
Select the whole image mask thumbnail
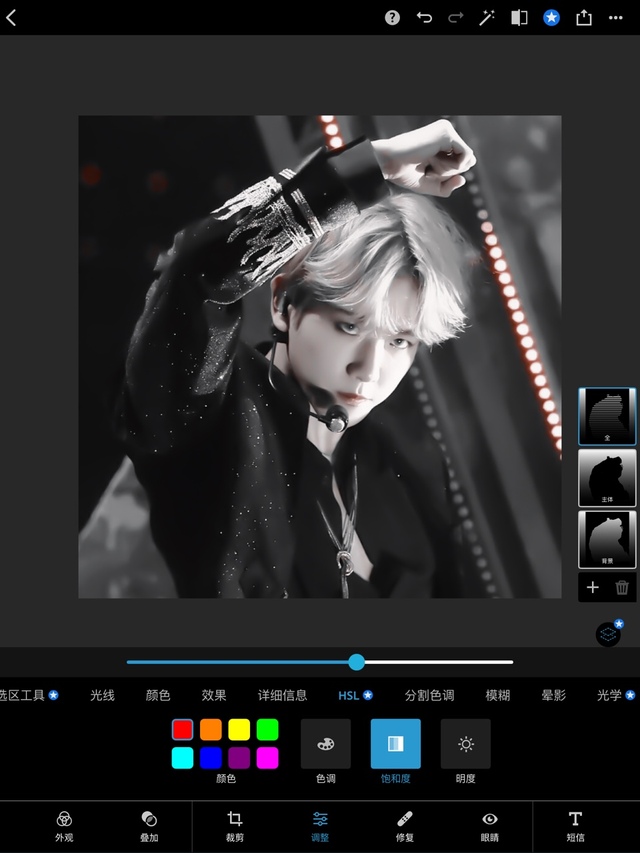point(607,416)
